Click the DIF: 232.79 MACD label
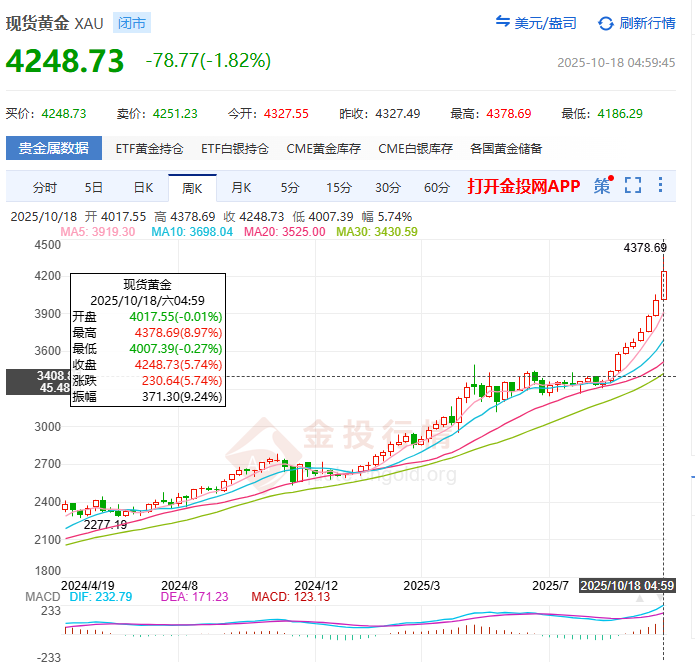The width and height of the screenshot is (695, 662). [x=101, y=597]
